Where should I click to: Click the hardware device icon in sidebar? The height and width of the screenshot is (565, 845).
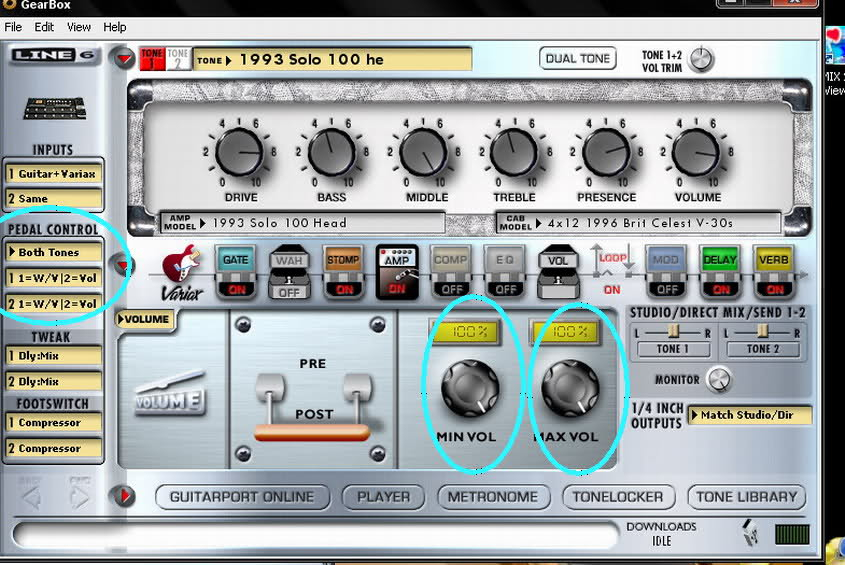coord(53,108)
